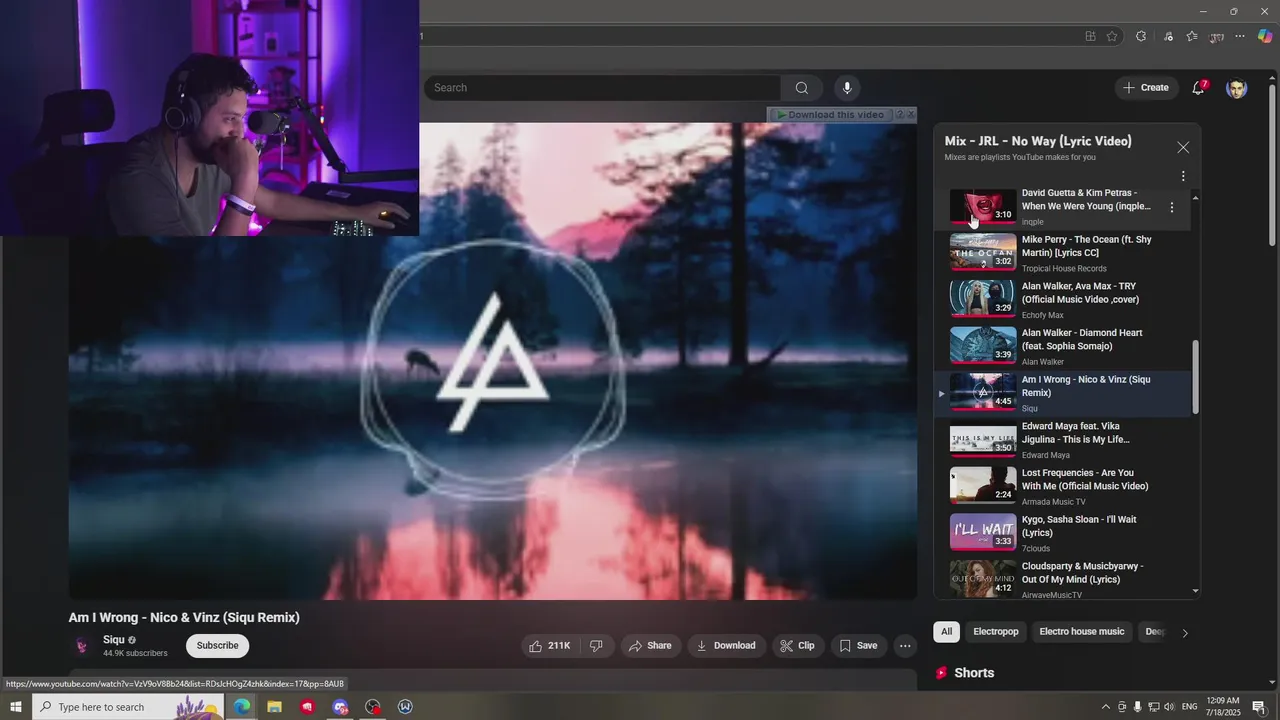This screenshot has width=1280, height=720.
Task: Open the Edge profile icon in toolbar
Action: click(x=1216, y=36)
